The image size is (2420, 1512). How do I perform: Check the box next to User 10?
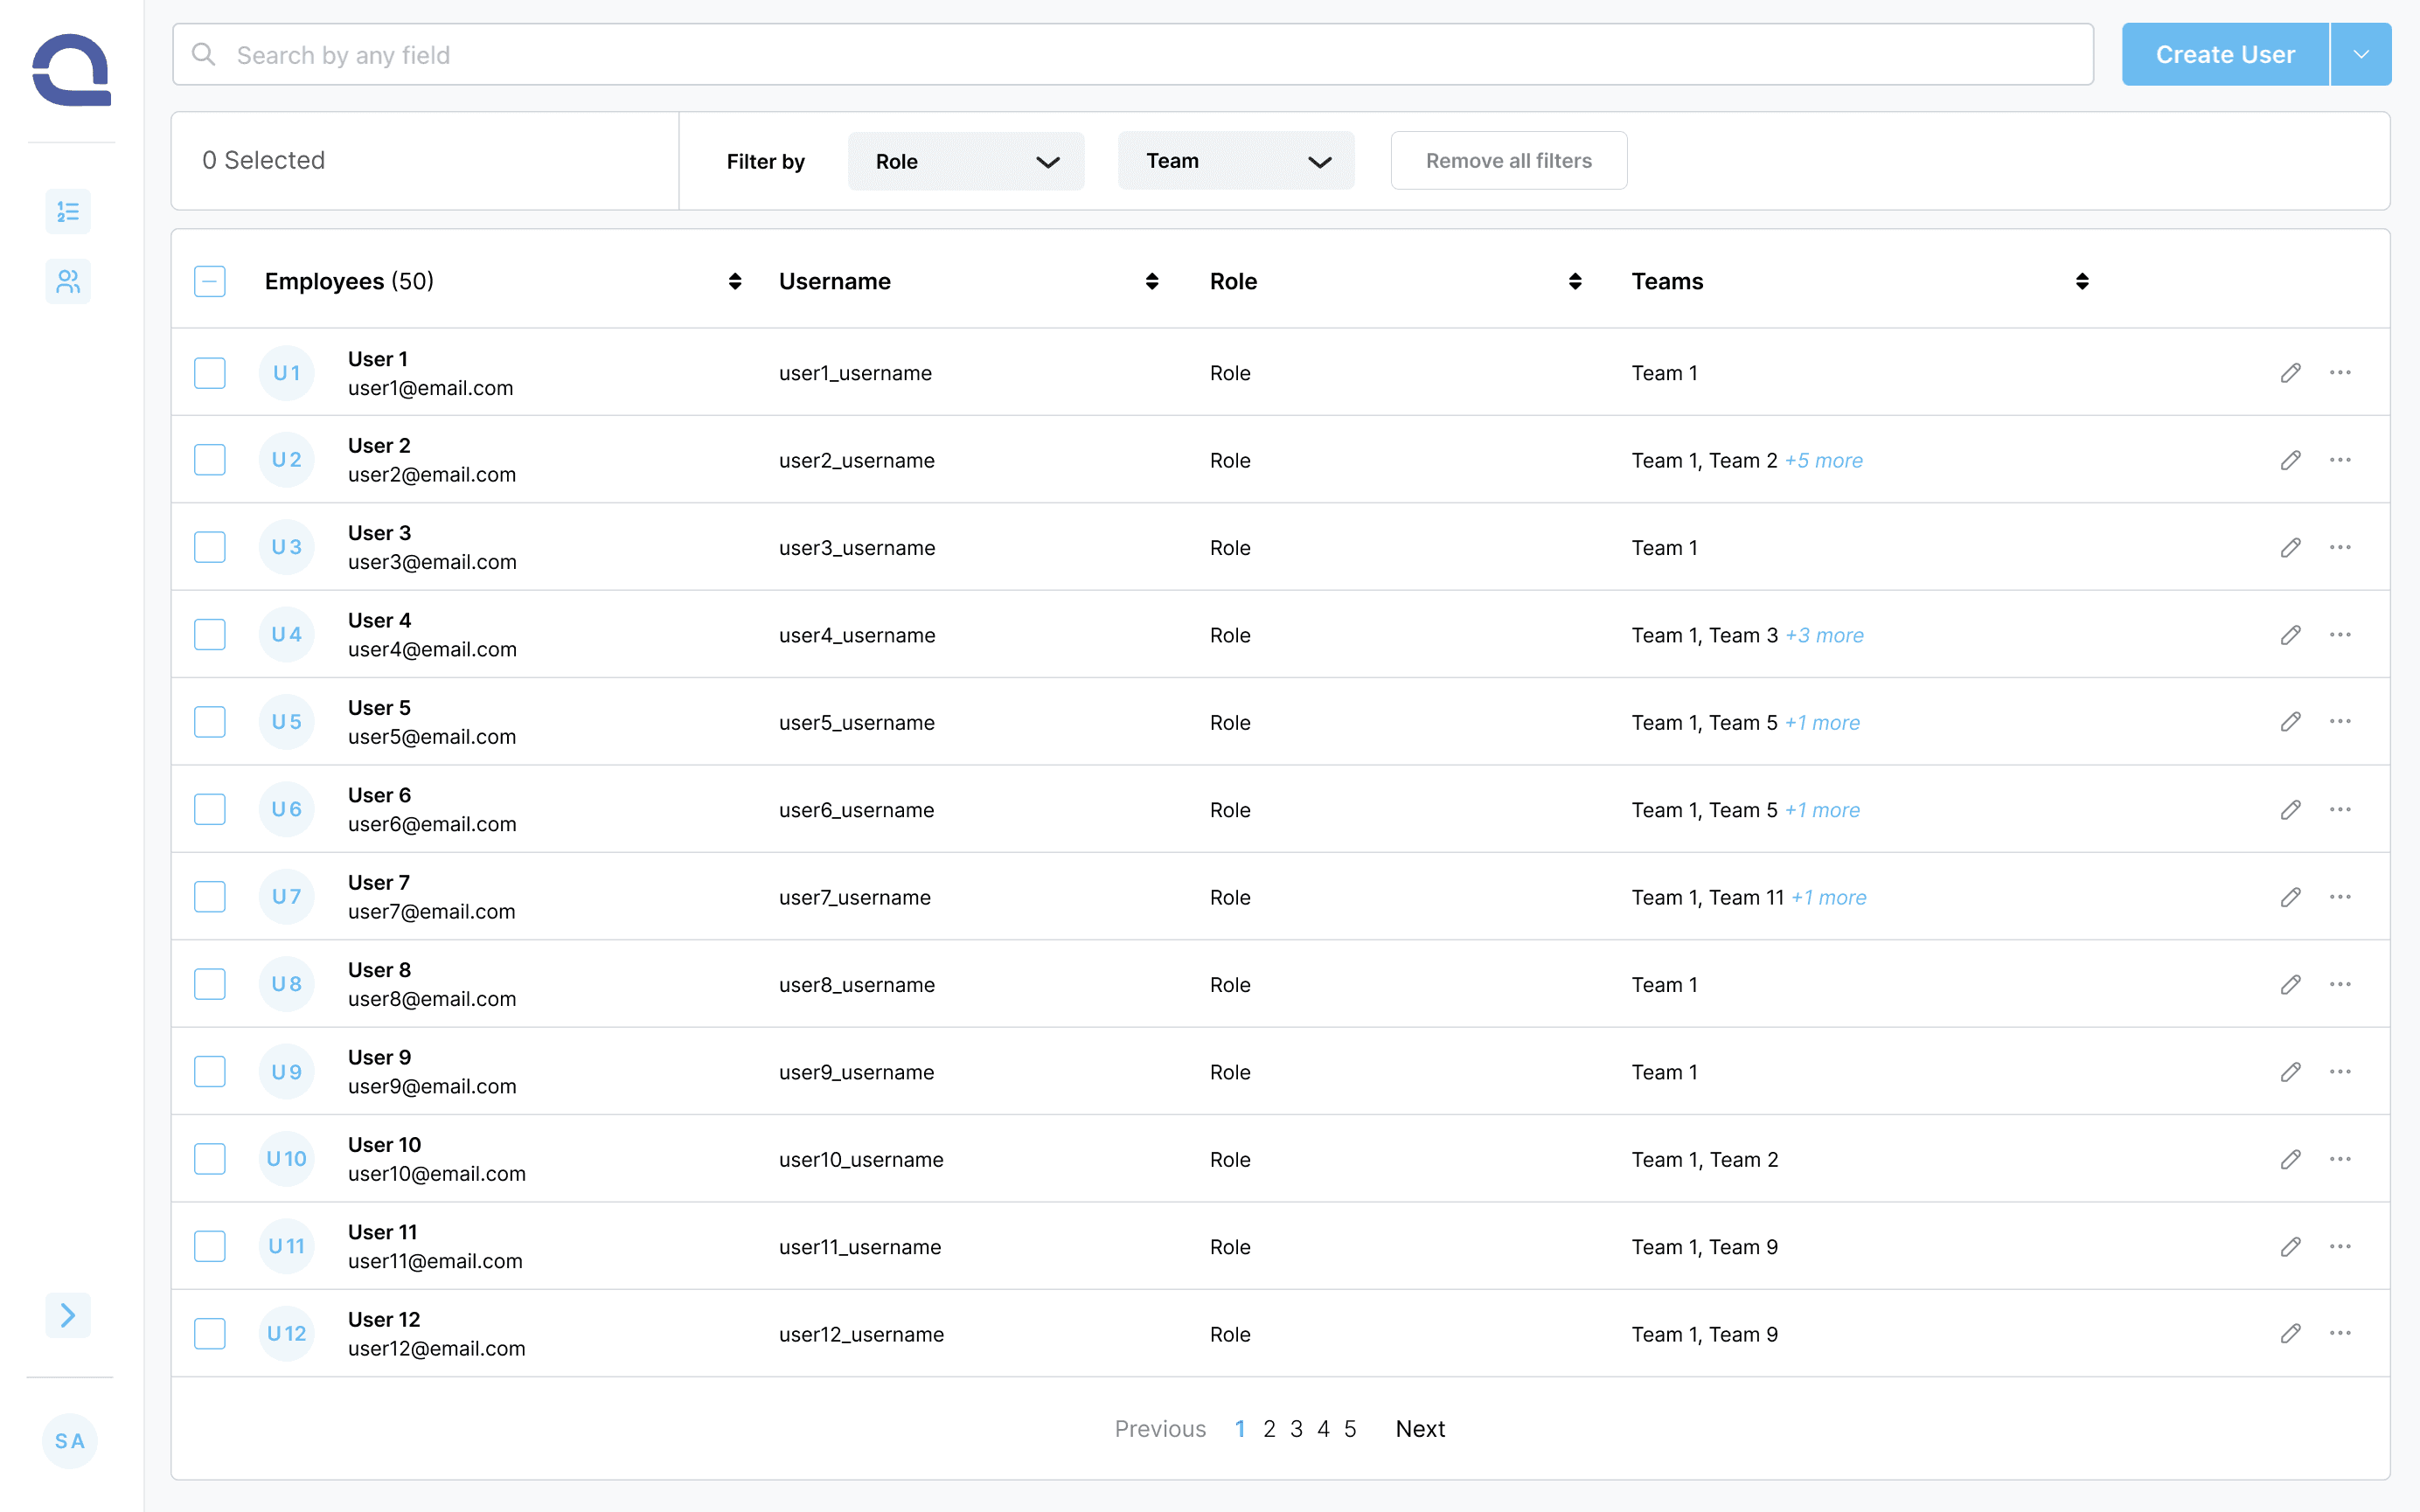210,1159
